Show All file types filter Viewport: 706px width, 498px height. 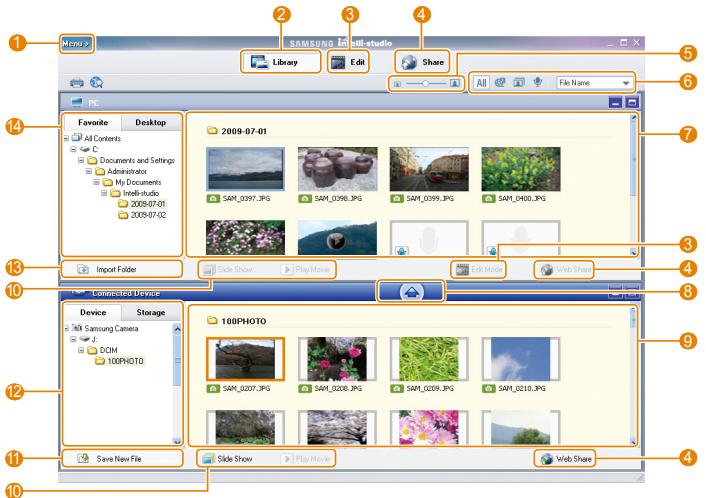click(481, 83)
